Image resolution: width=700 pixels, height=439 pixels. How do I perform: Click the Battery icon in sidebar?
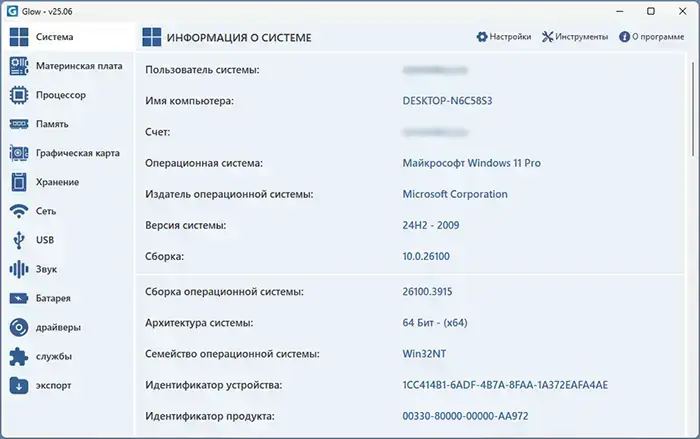click(x=18, y=298)
